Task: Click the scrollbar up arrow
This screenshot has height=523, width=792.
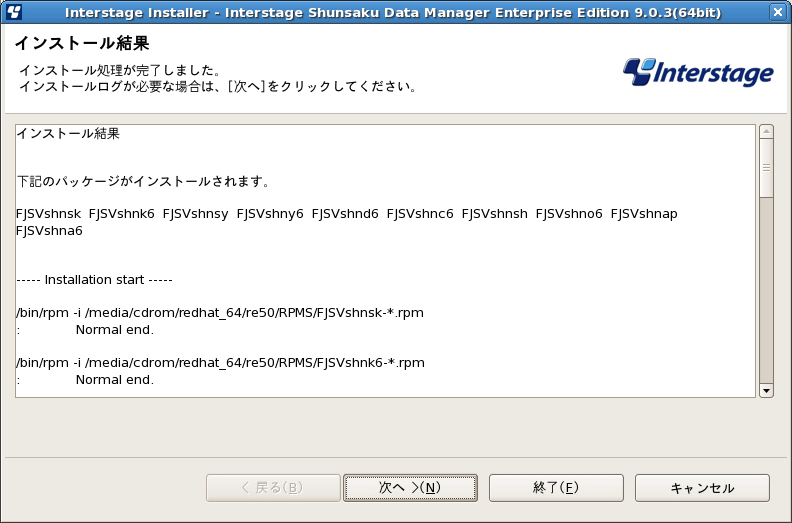Action: [766, 132]
